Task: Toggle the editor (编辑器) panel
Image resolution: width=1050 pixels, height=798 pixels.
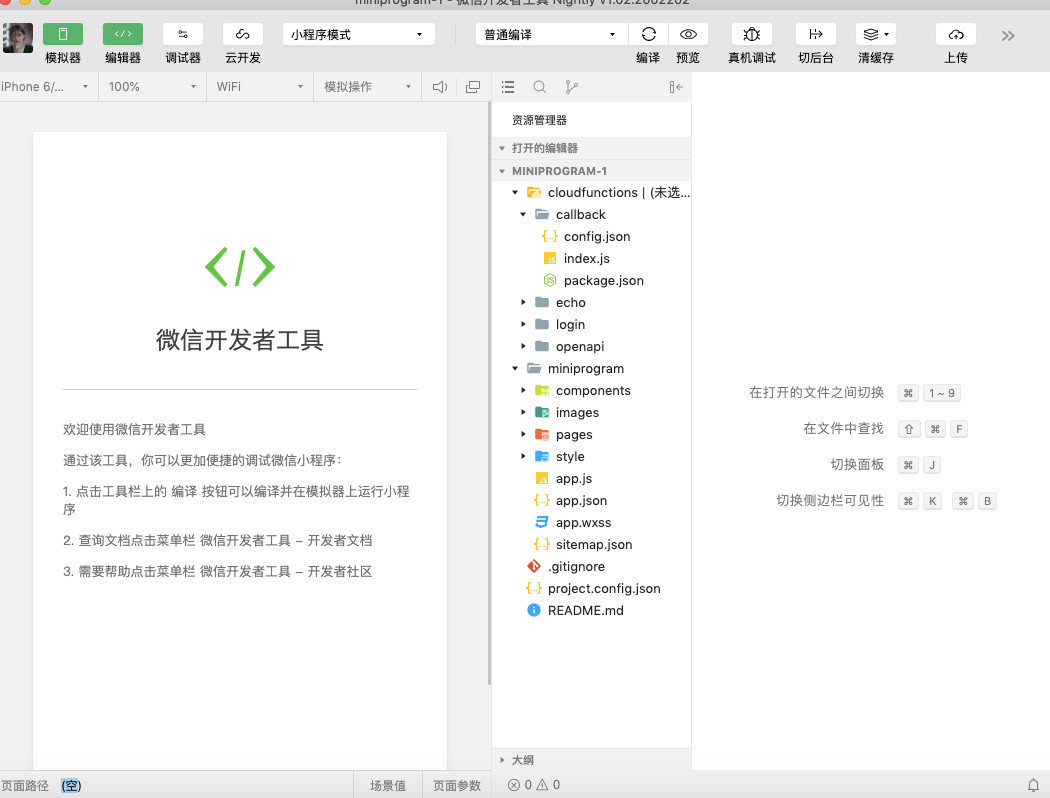Action: click(x=123, y=34)
